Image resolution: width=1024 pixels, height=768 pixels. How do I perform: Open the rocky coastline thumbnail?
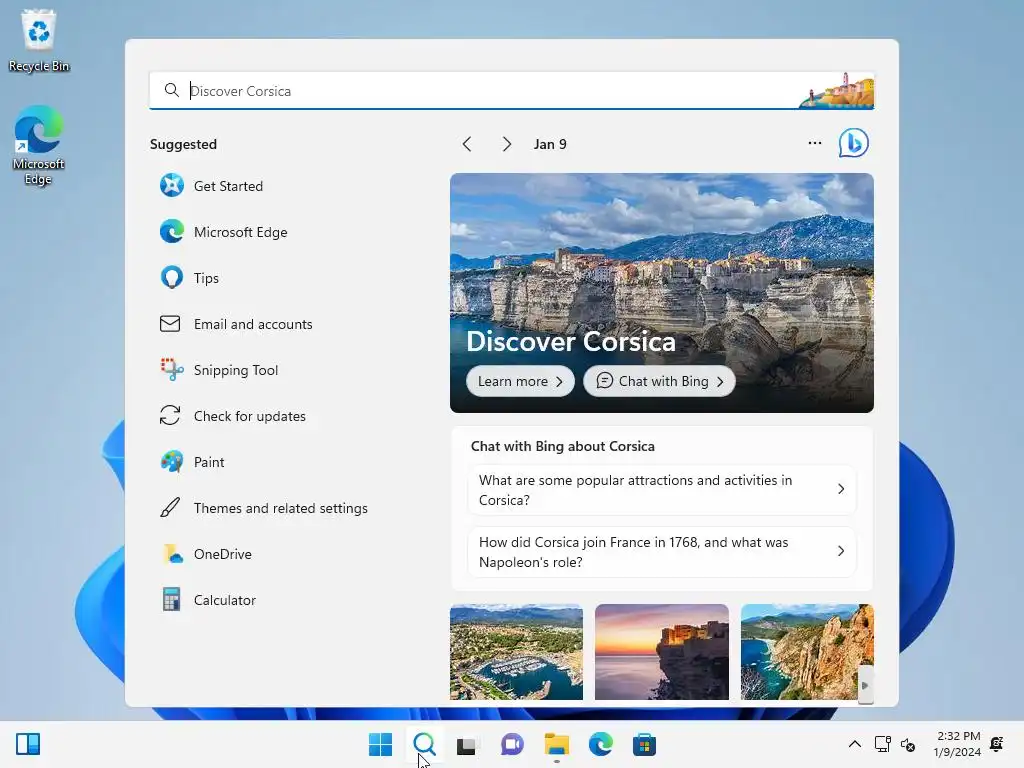point(807,652)
